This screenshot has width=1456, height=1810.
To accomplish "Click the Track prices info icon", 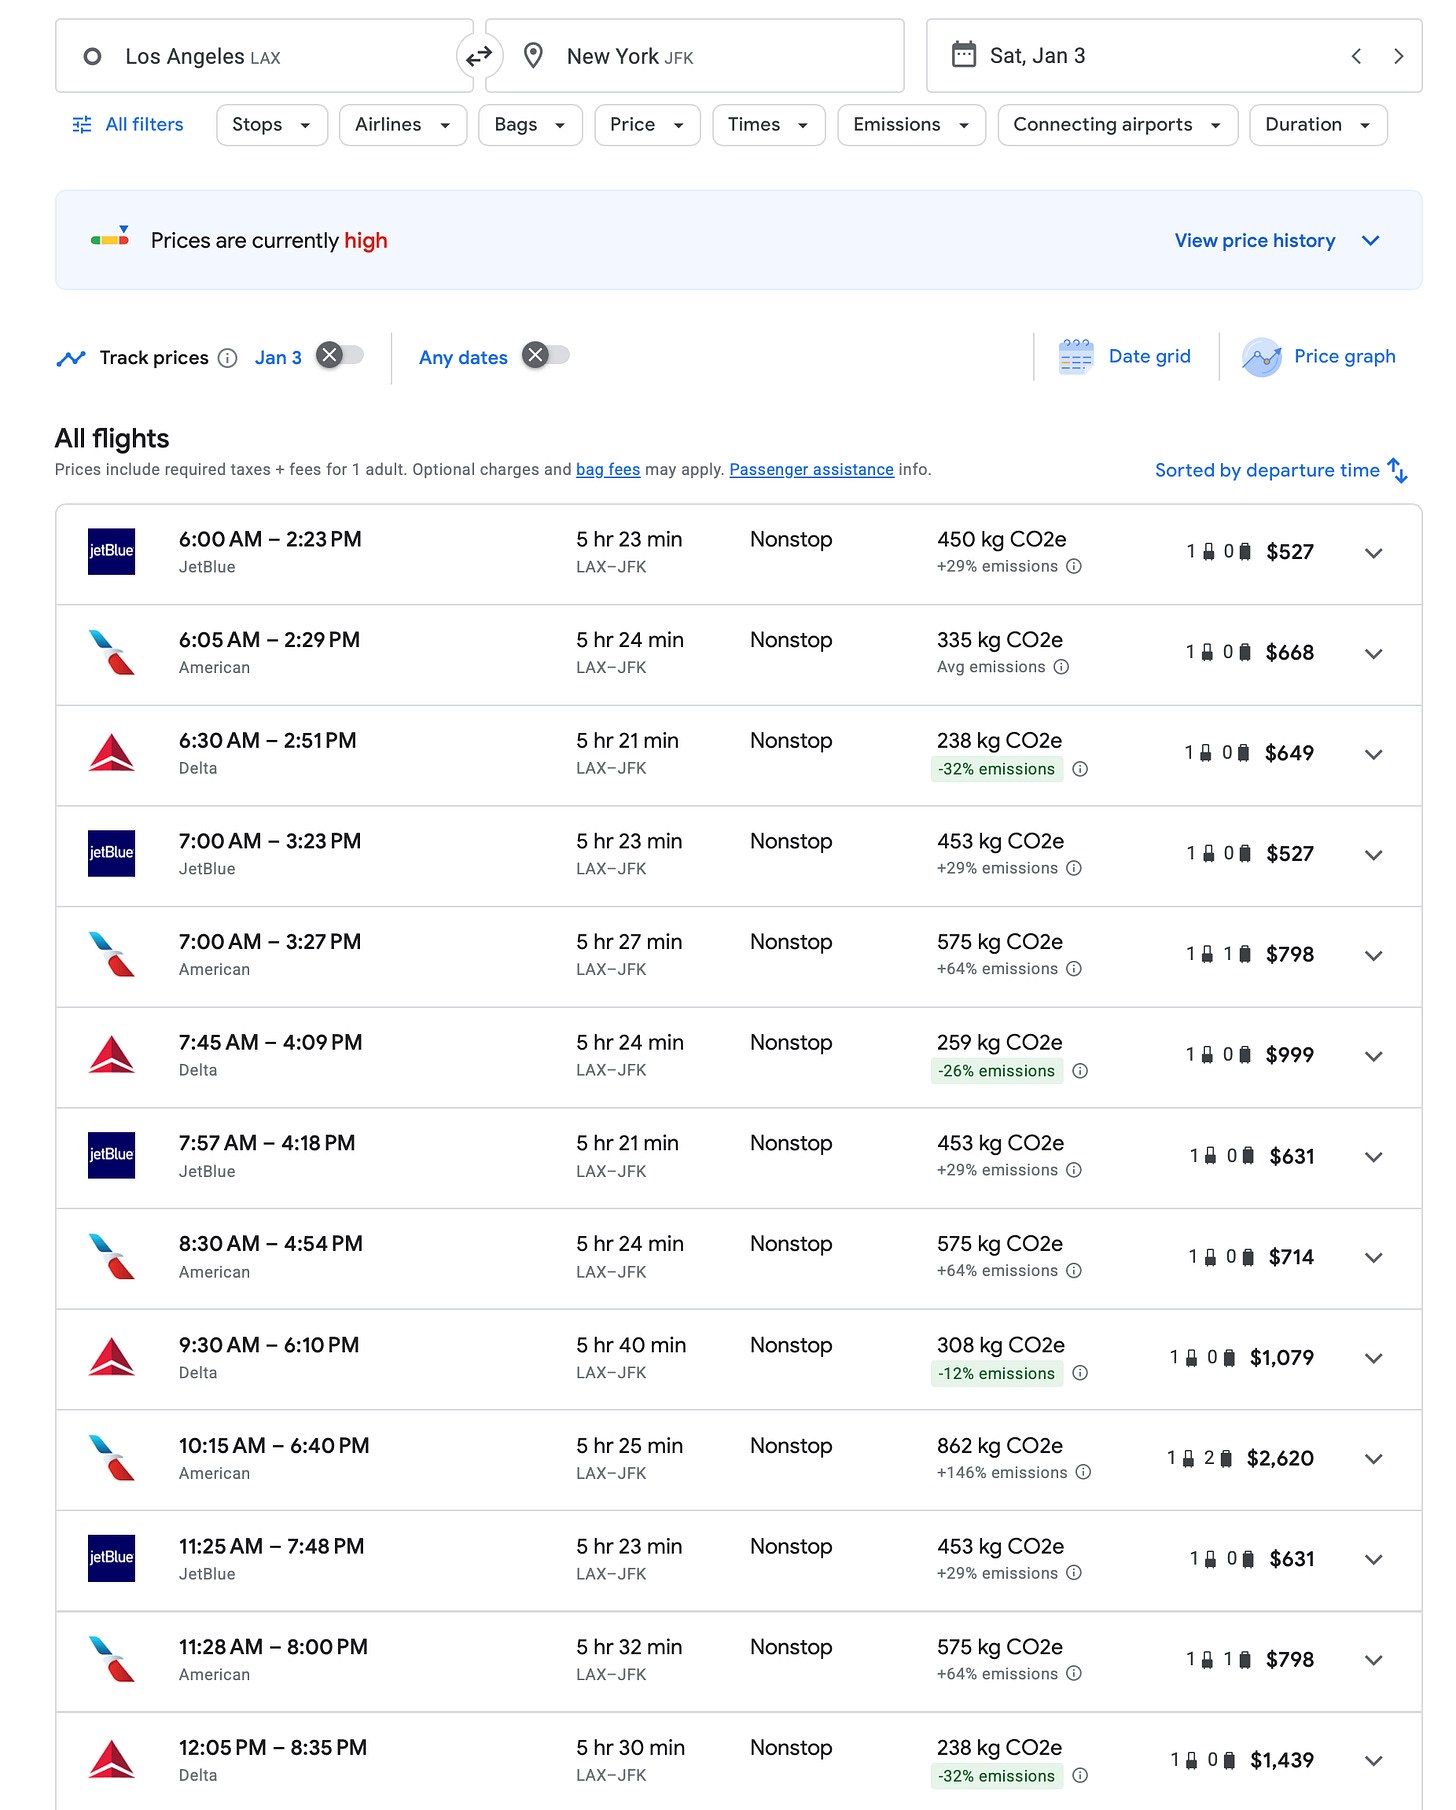I will tap(228, 358).
